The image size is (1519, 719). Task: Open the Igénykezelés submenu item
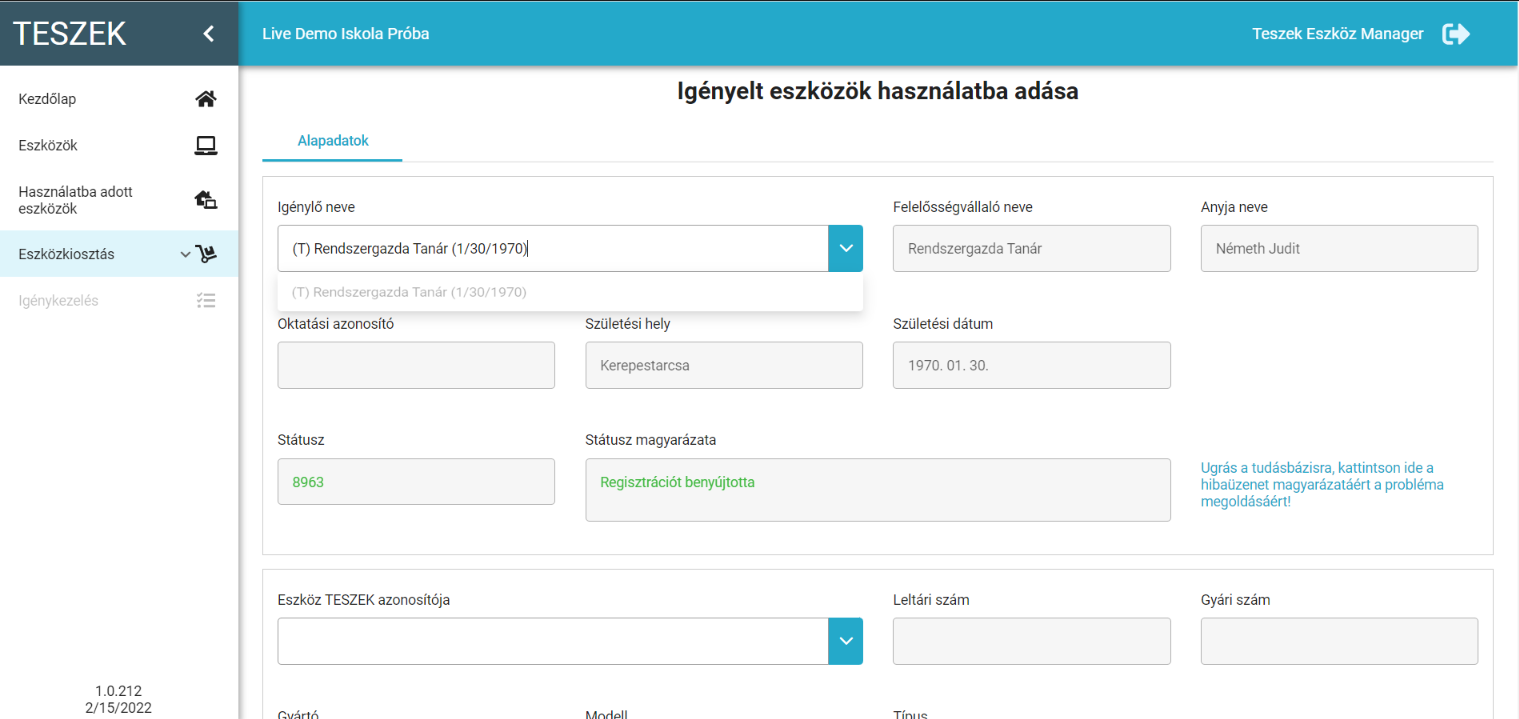click(119, 300)
